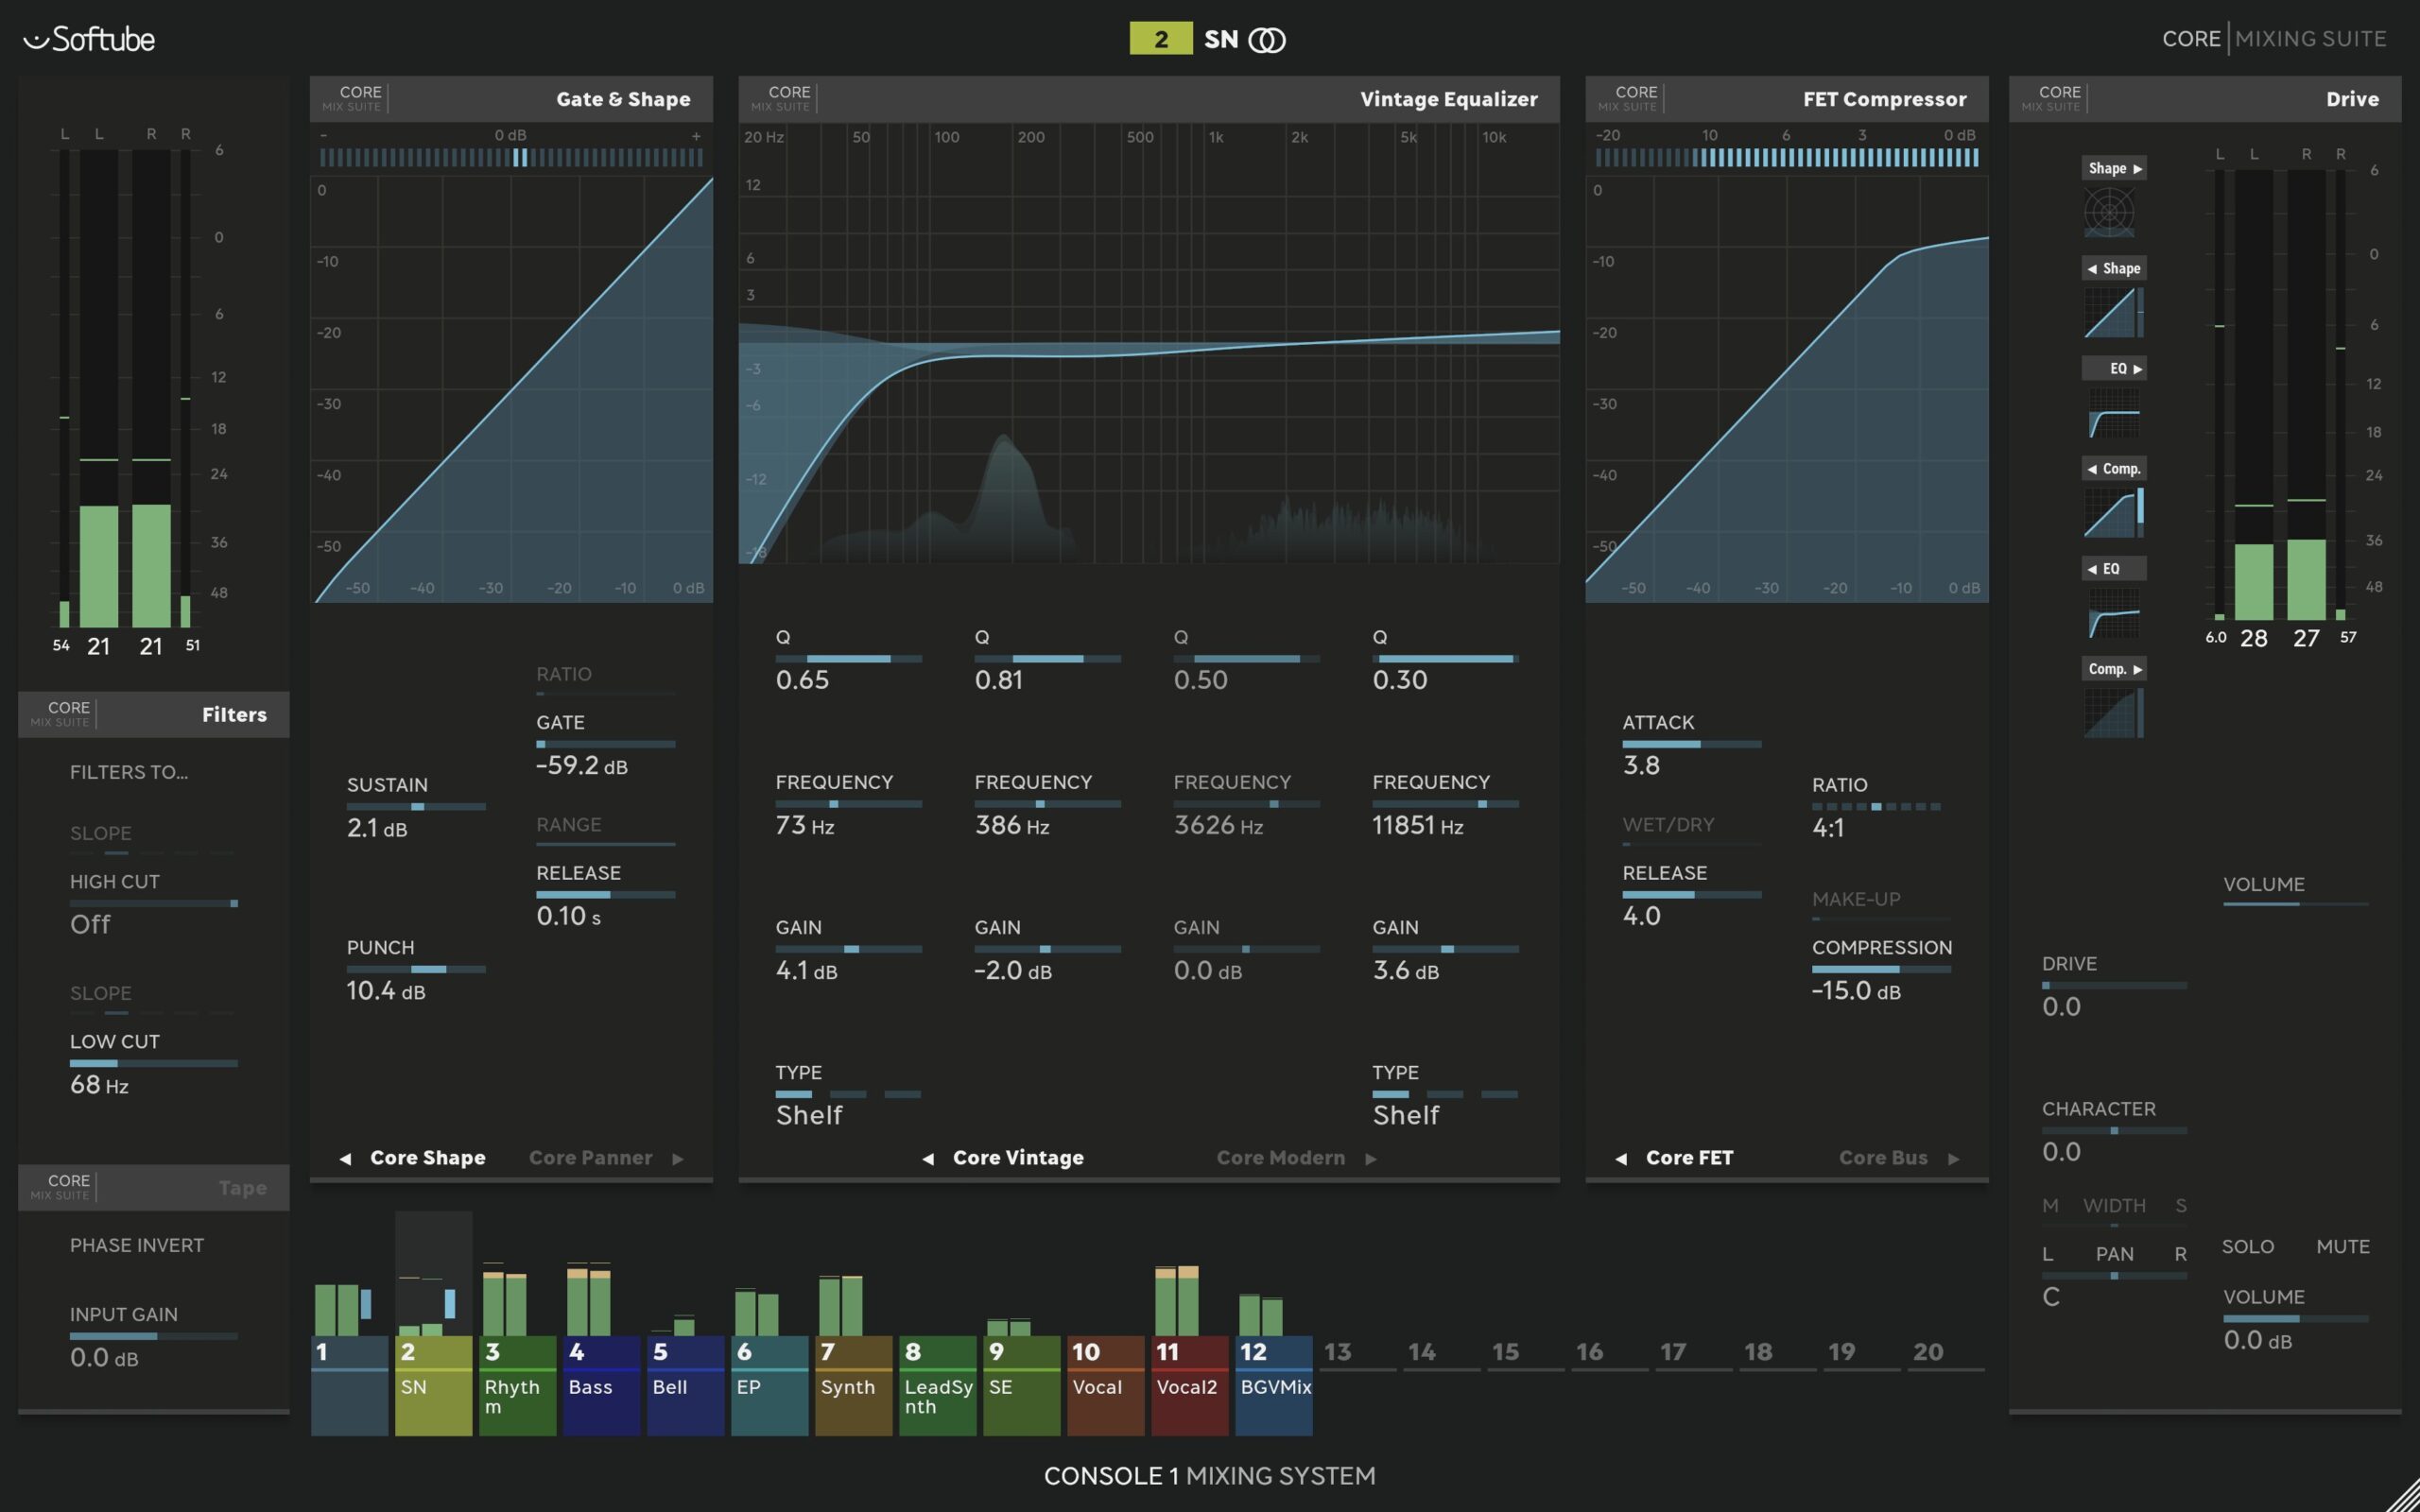
Task: Expand the ◀ Shape label in chain
Action: [2115, 268]
